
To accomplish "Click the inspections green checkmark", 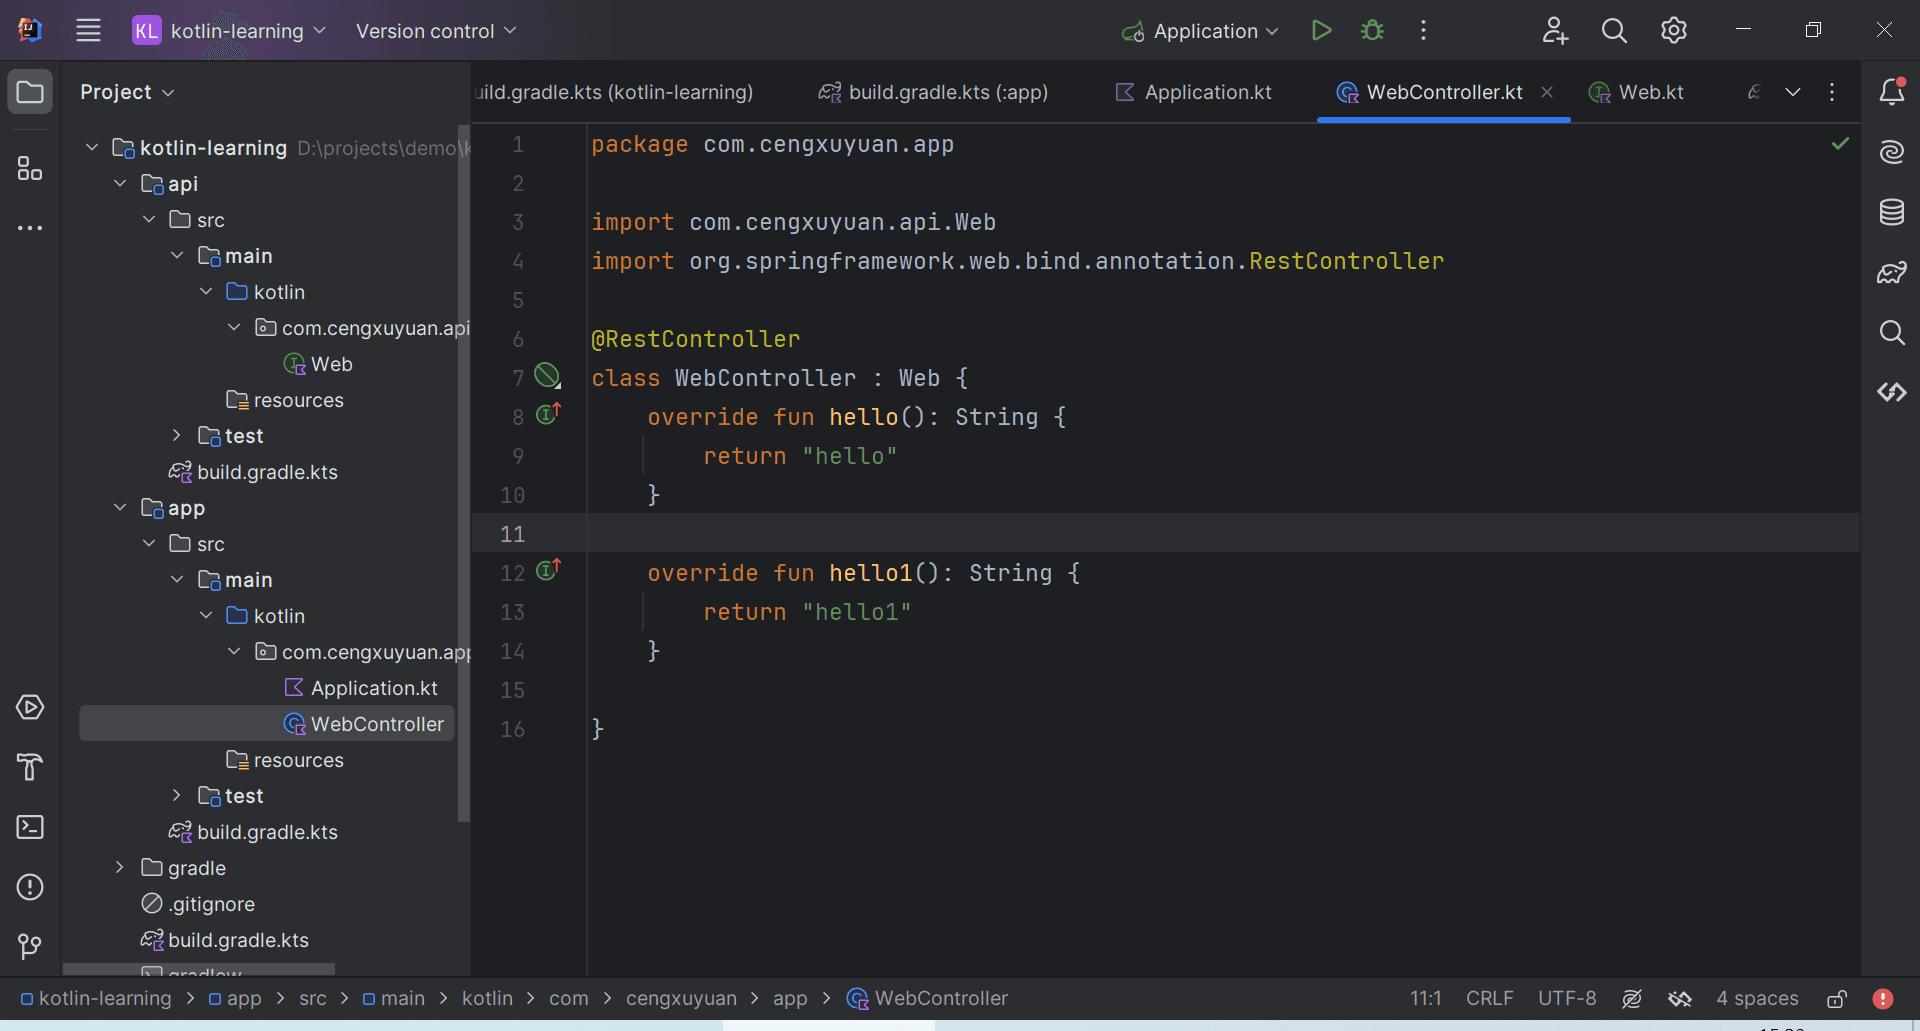I will (x=1840, y=144).
